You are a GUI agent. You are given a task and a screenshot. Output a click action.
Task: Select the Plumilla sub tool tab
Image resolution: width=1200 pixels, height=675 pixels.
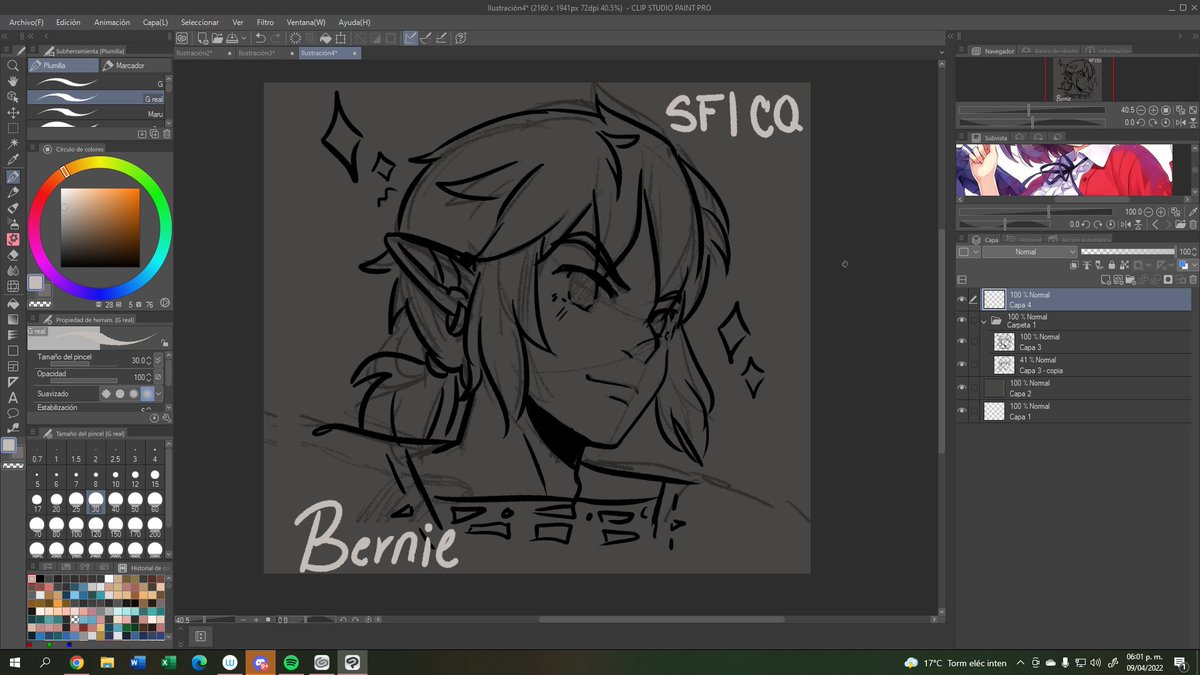click(x=62, y=65)
